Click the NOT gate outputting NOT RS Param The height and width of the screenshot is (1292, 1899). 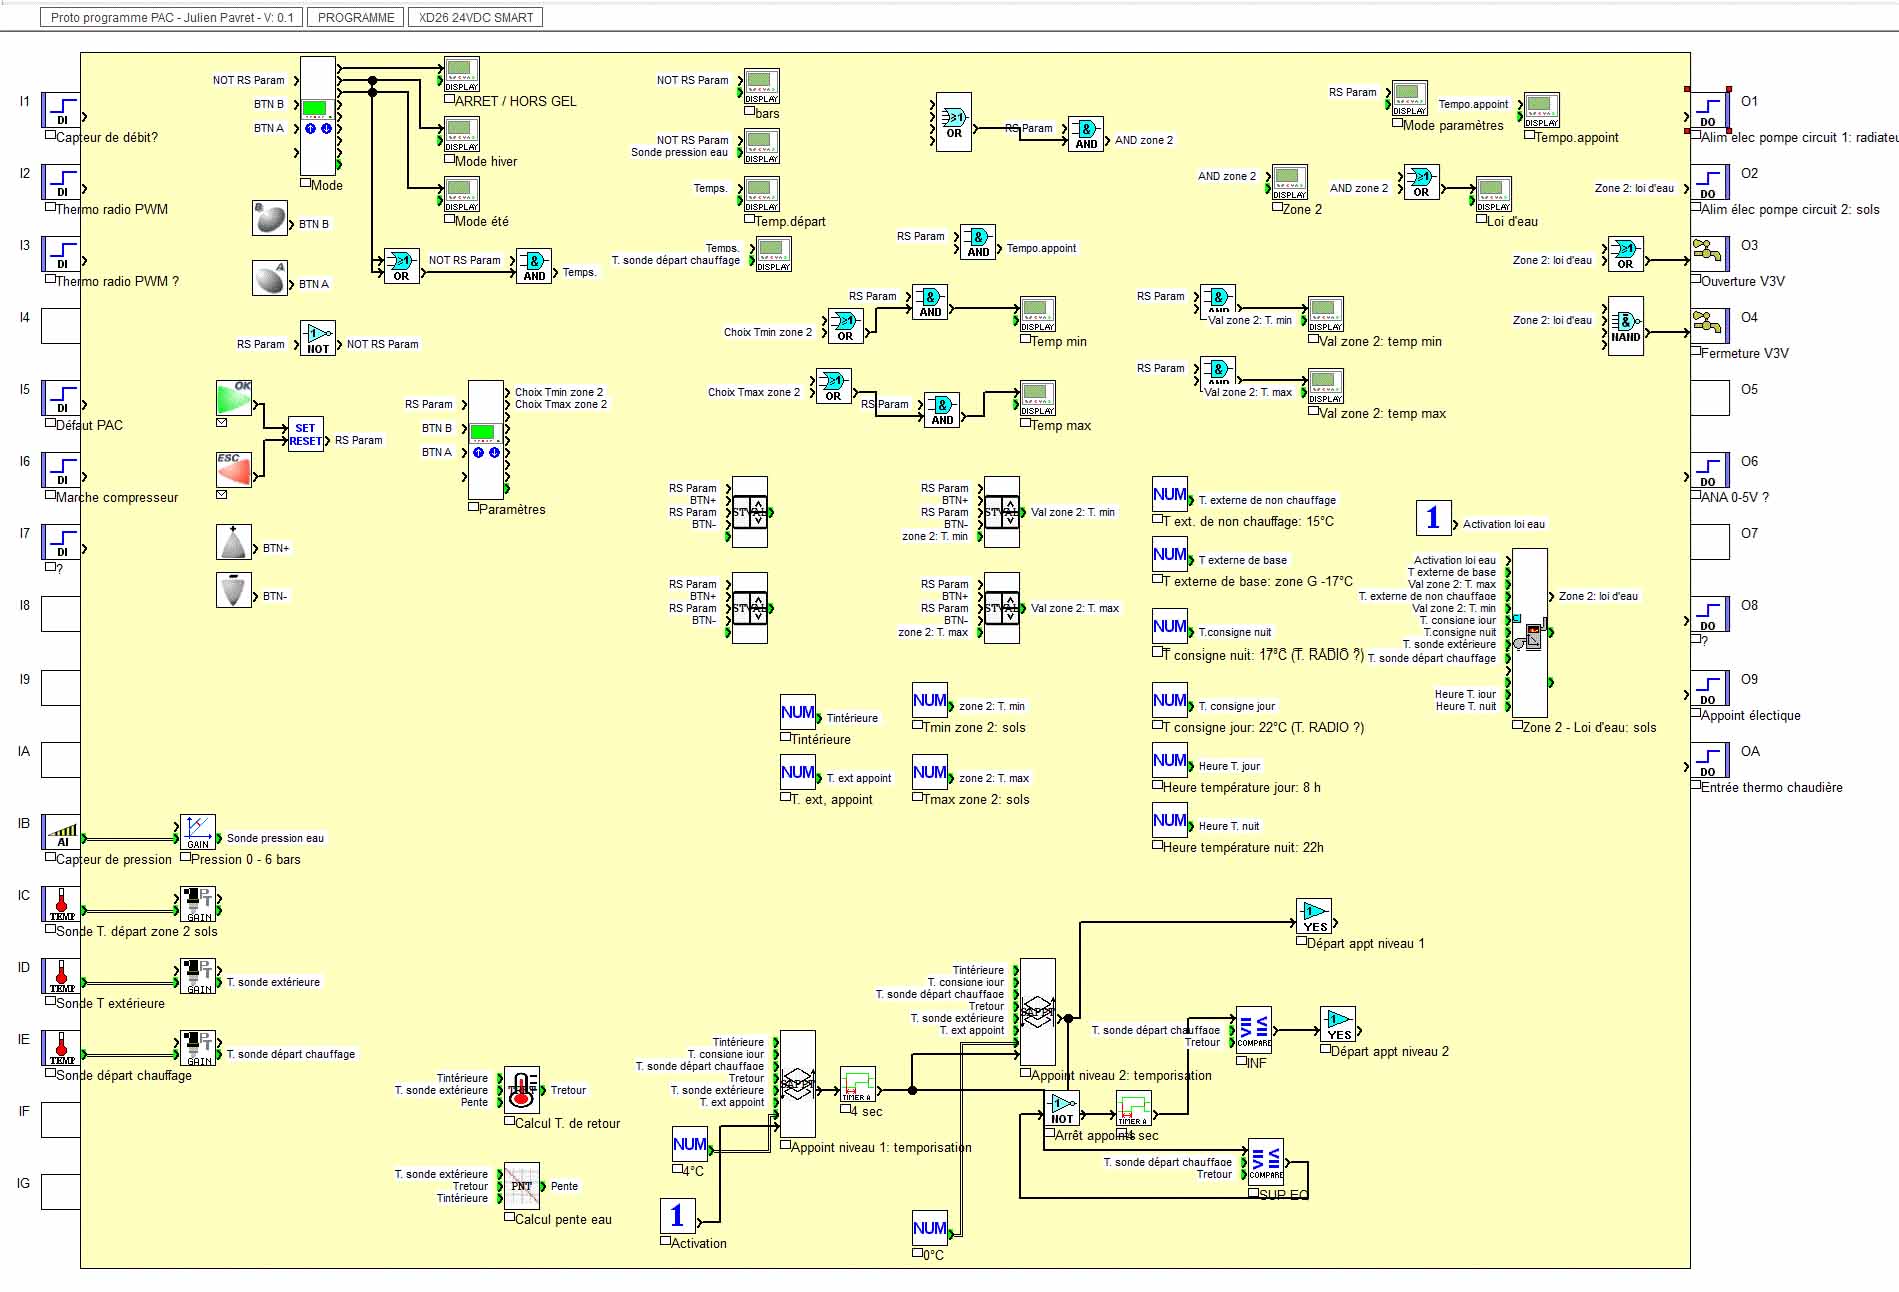pyautogui.click(x=318, y=338)
